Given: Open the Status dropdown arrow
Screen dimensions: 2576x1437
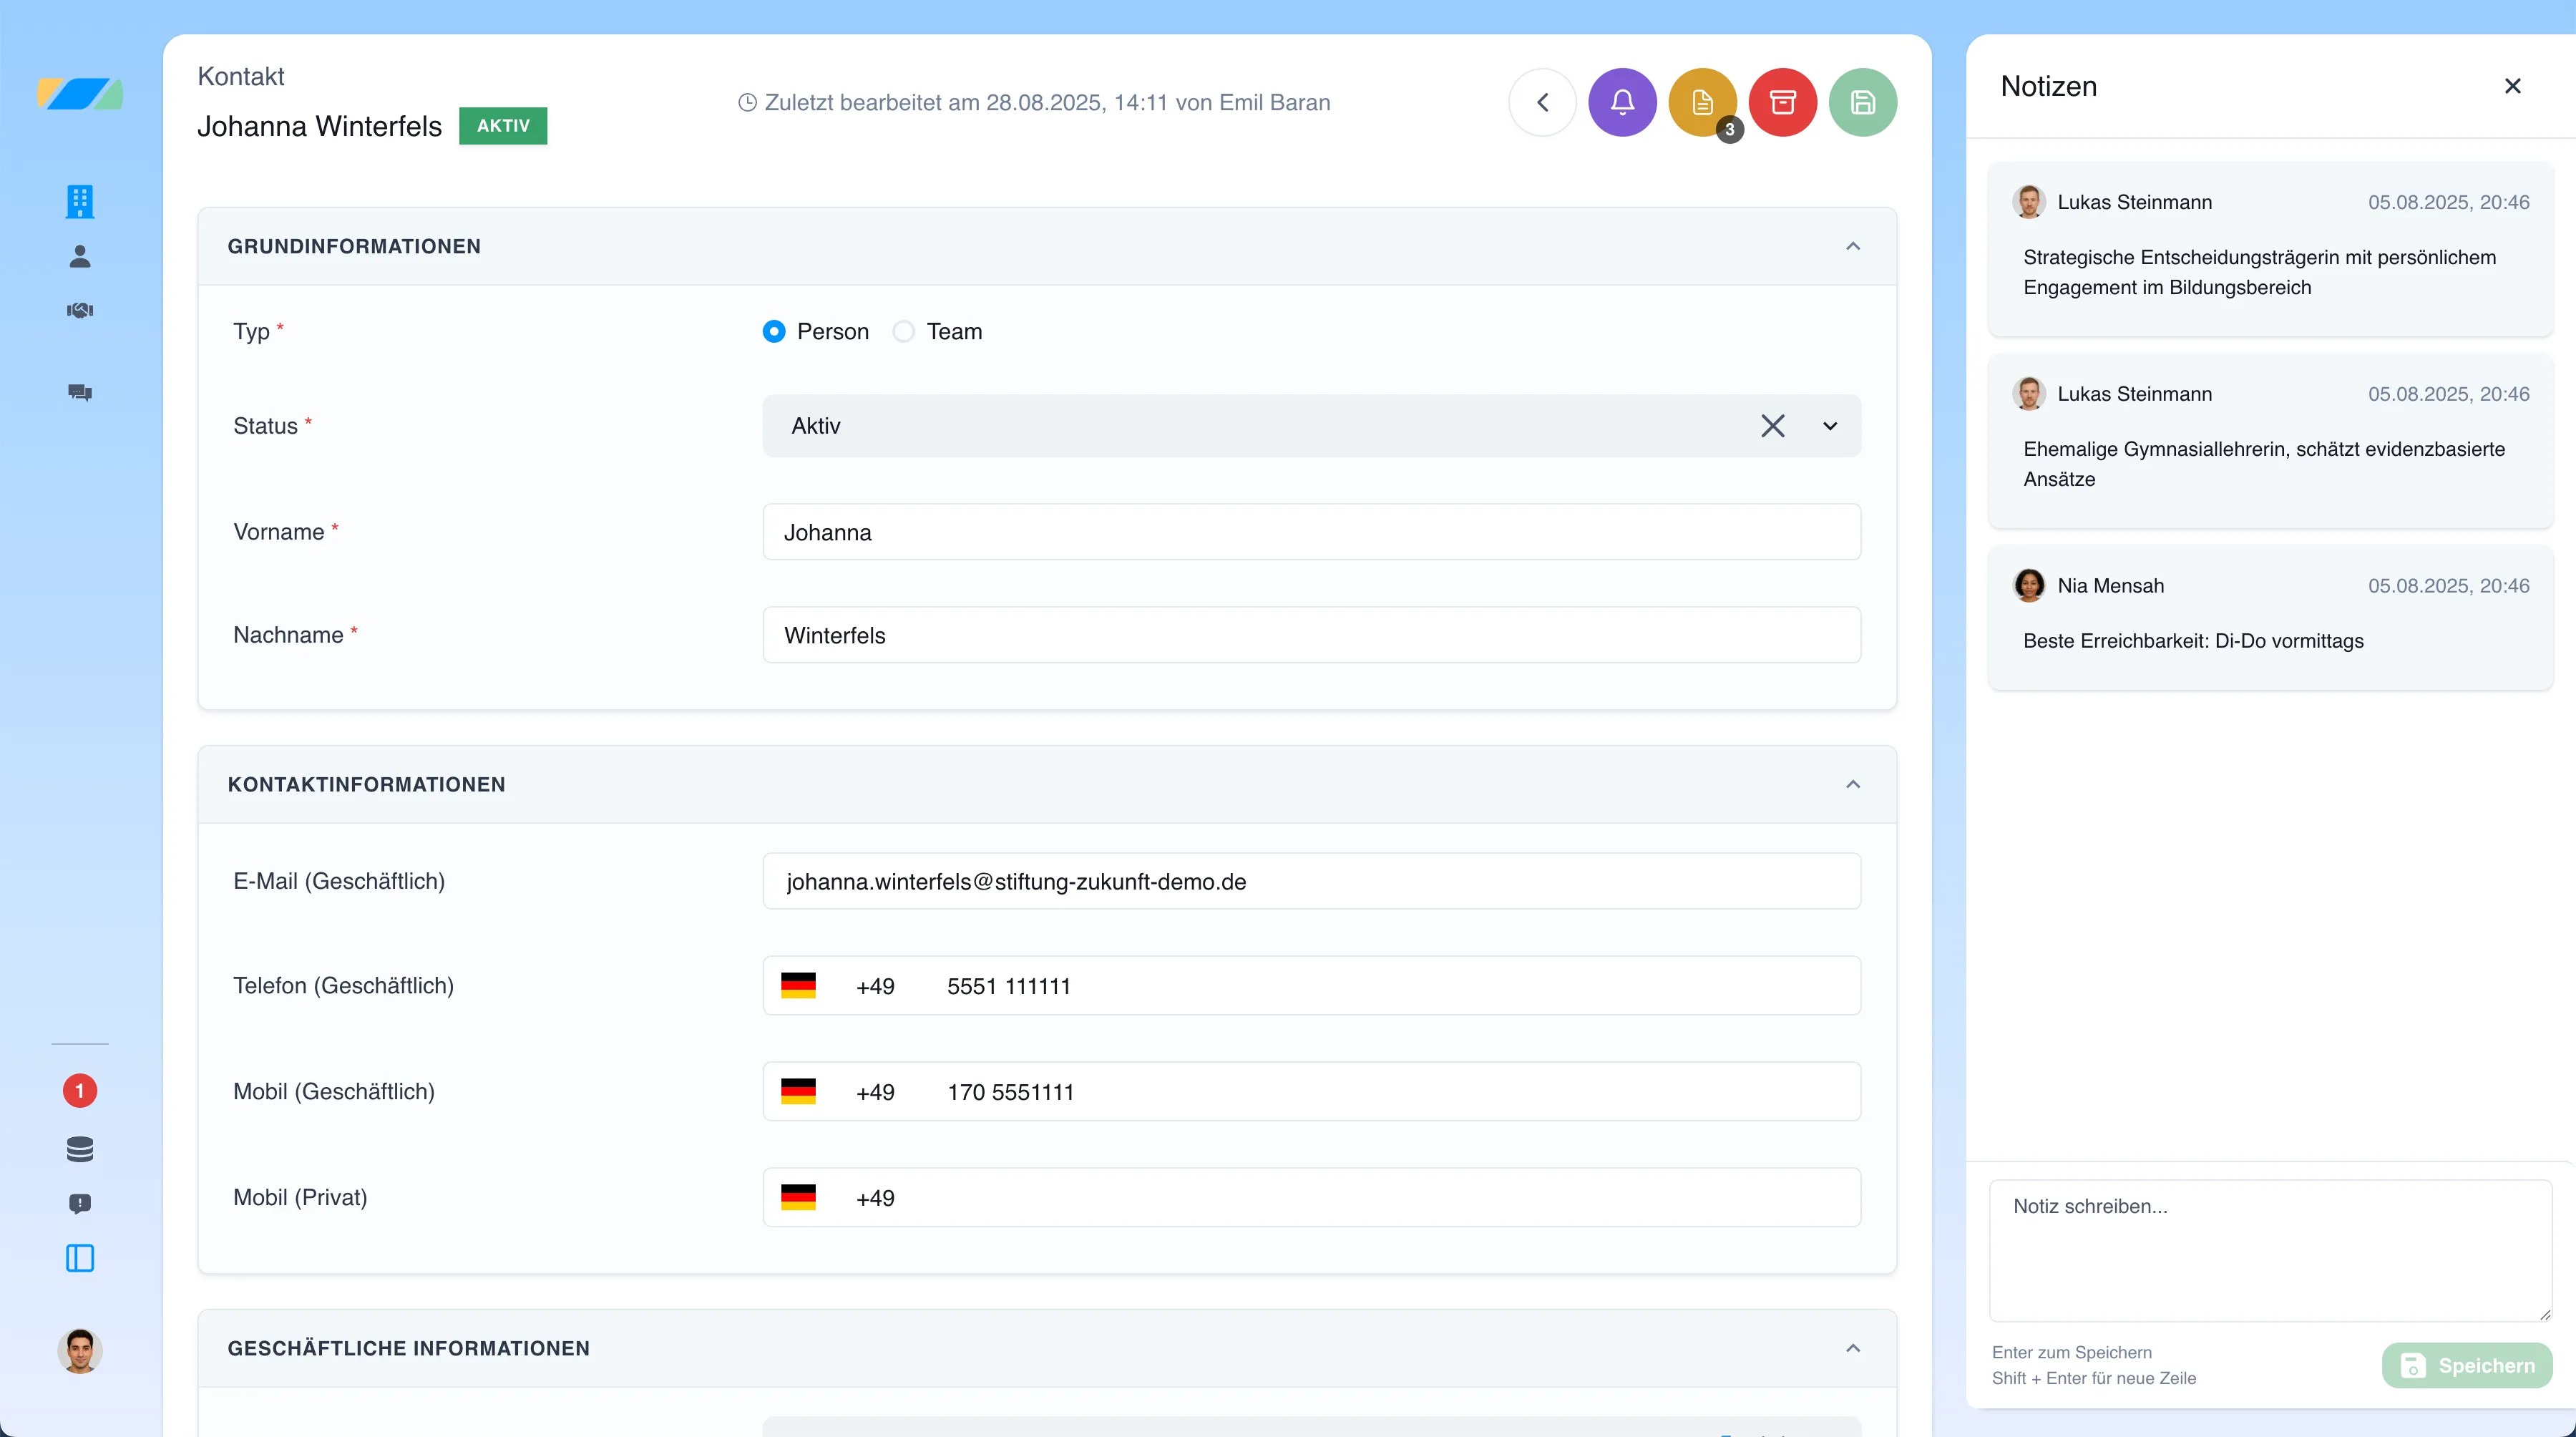Looking at the screenshot, I should 1830,426.
